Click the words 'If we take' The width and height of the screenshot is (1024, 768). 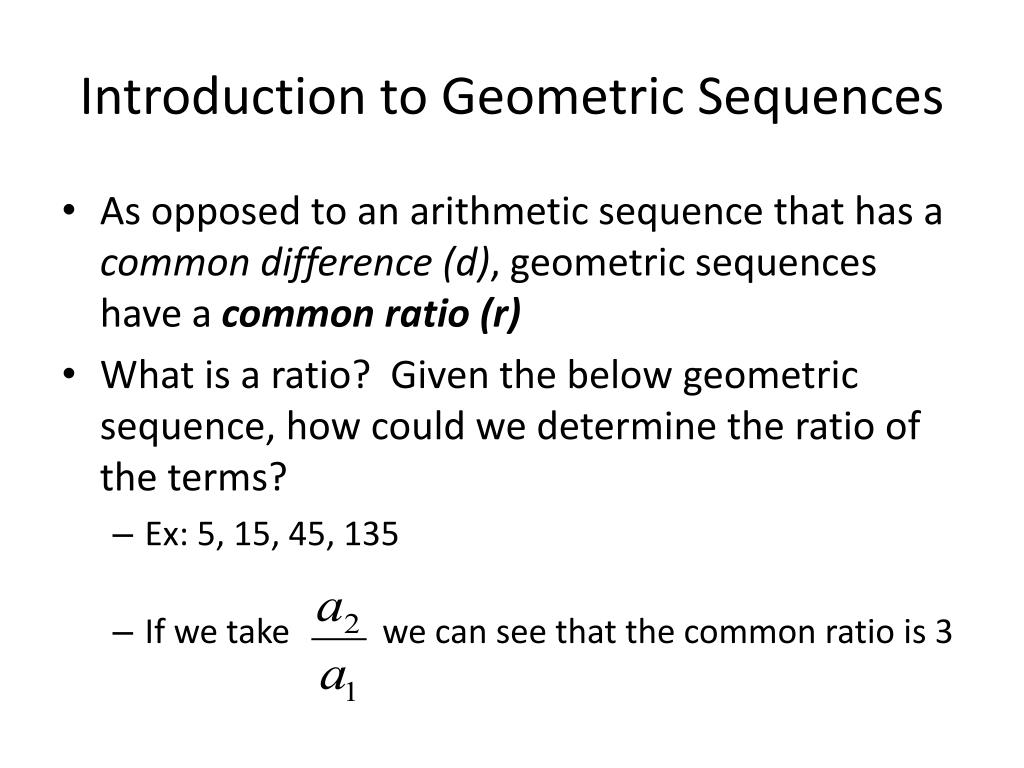click(216, 632)
